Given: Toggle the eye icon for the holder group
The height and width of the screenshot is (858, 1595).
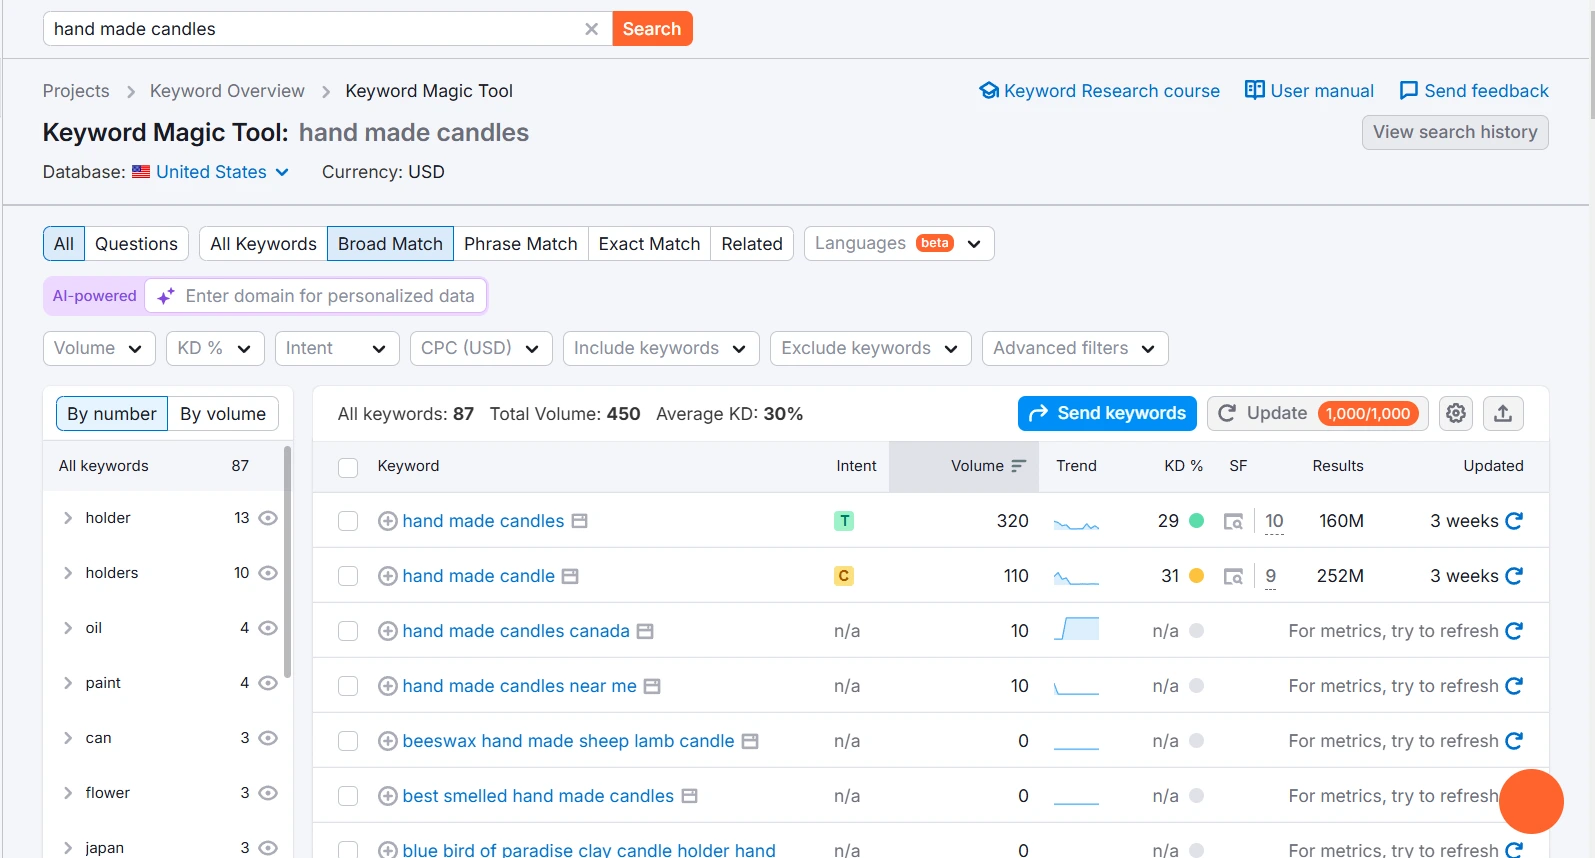Looking at the screenshot, I should click(268, 518).
